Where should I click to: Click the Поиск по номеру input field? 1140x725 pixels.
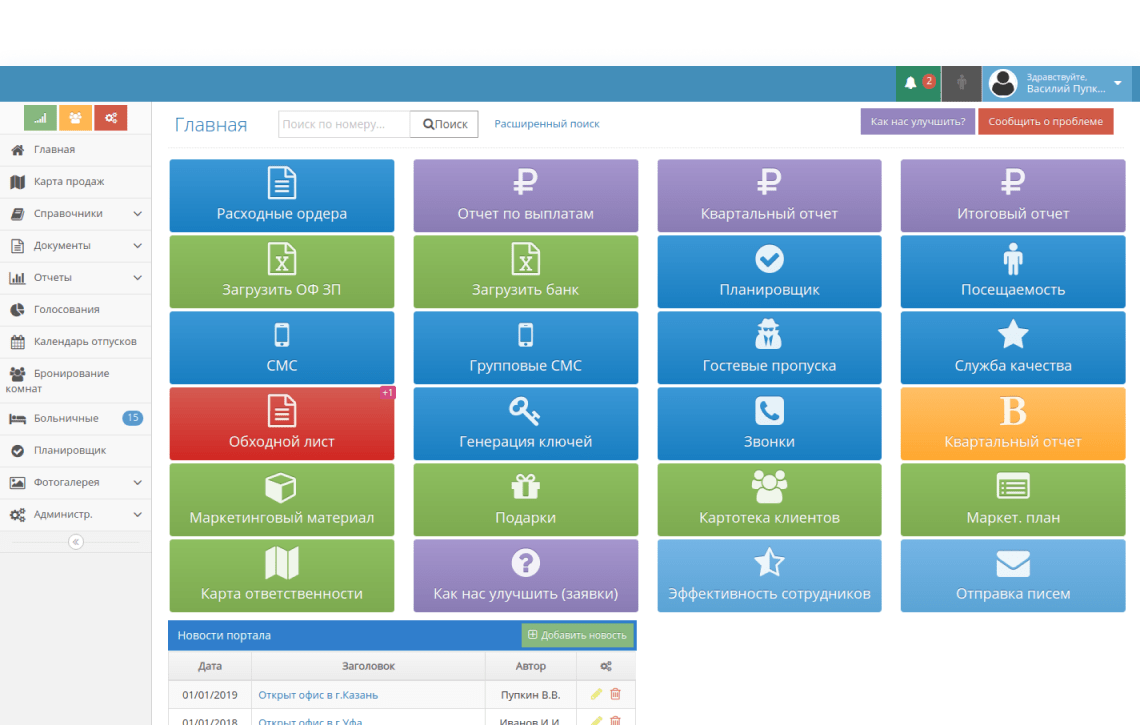tap(342, 124)
